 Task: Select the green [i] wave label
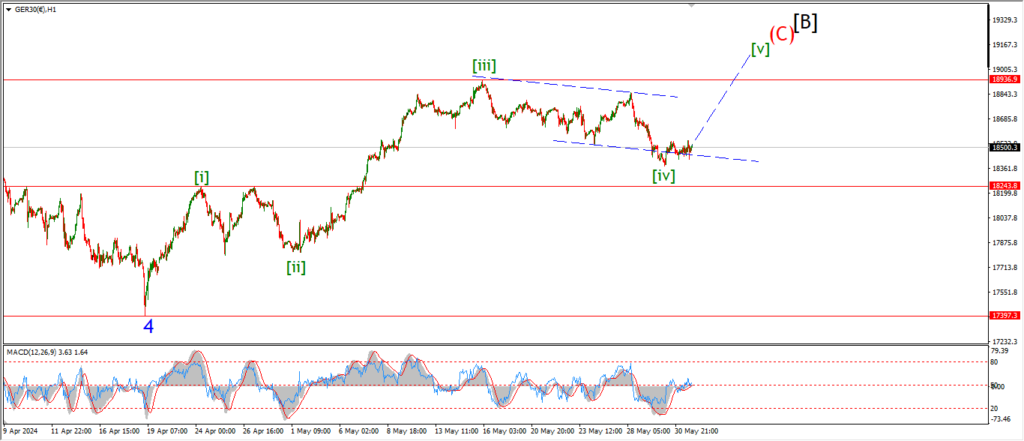click(202, 177)
